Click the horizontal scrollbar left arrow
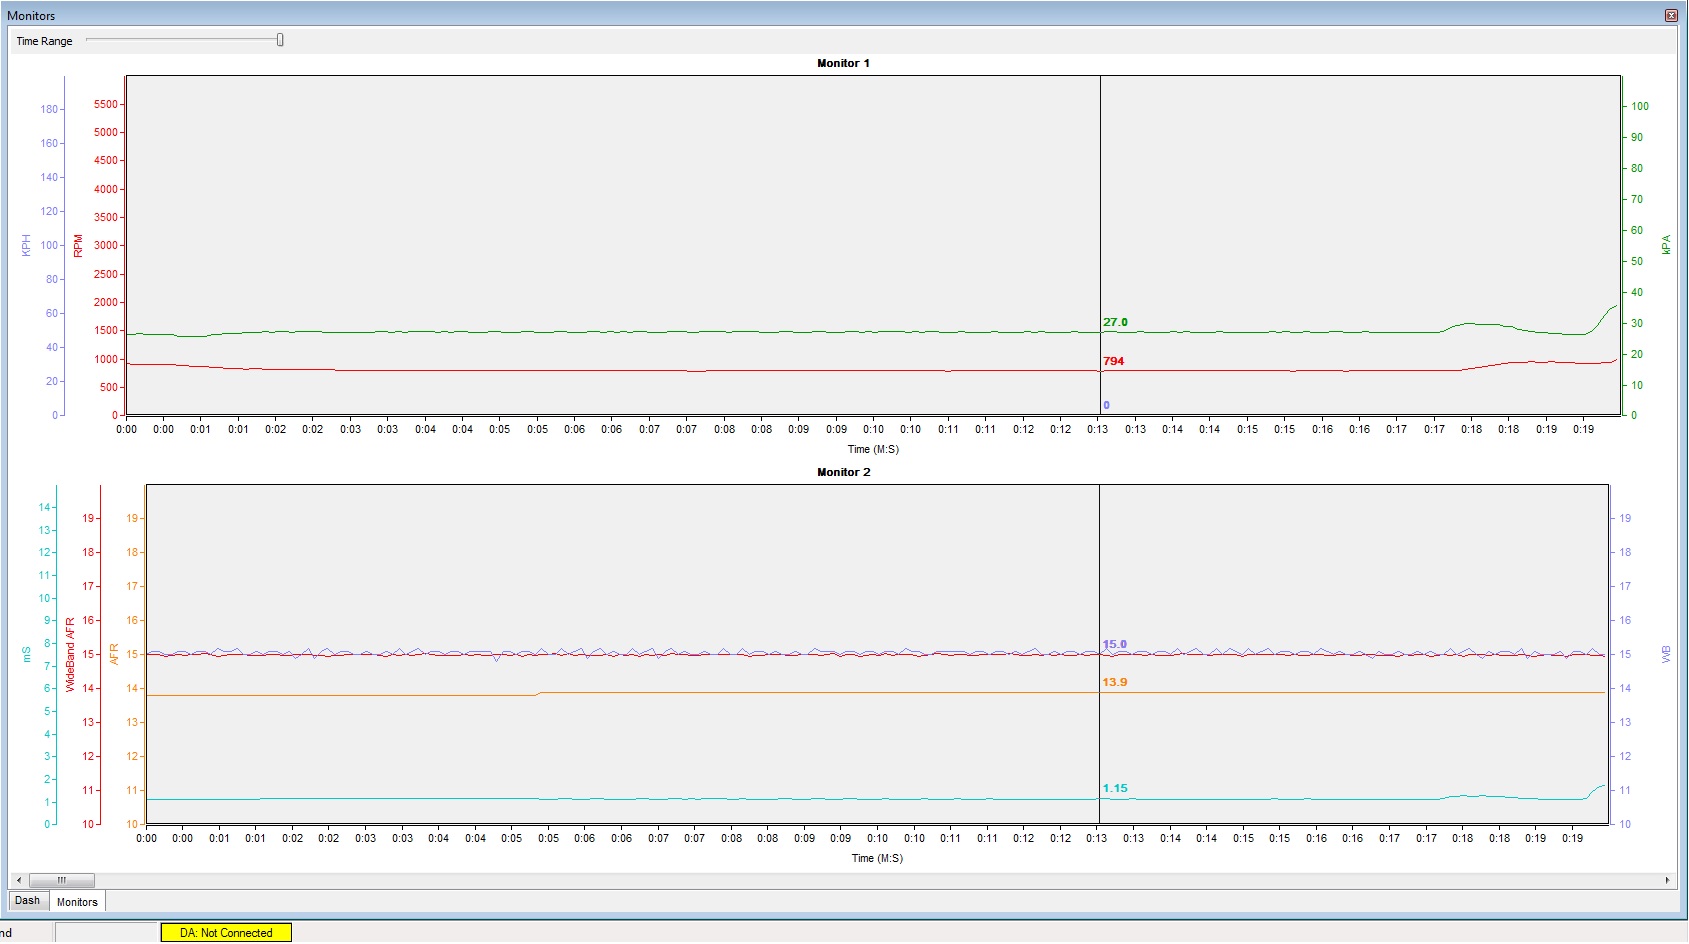1689x944 pixels. tap(18, 881)
